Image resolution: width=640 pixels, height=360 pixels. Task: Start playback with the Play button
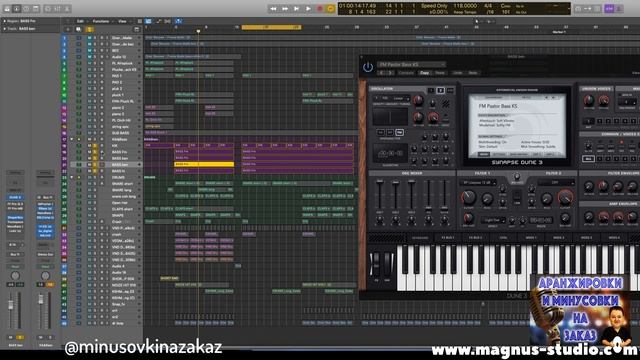tap(309, 9)
